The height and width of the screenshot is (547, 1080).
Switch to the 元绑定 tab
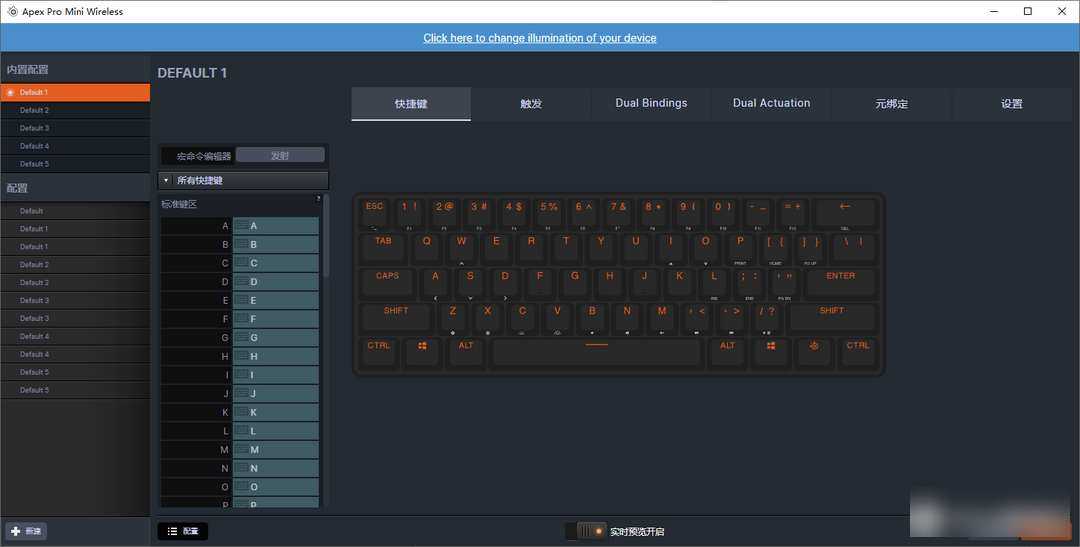[x=892, y=104]
